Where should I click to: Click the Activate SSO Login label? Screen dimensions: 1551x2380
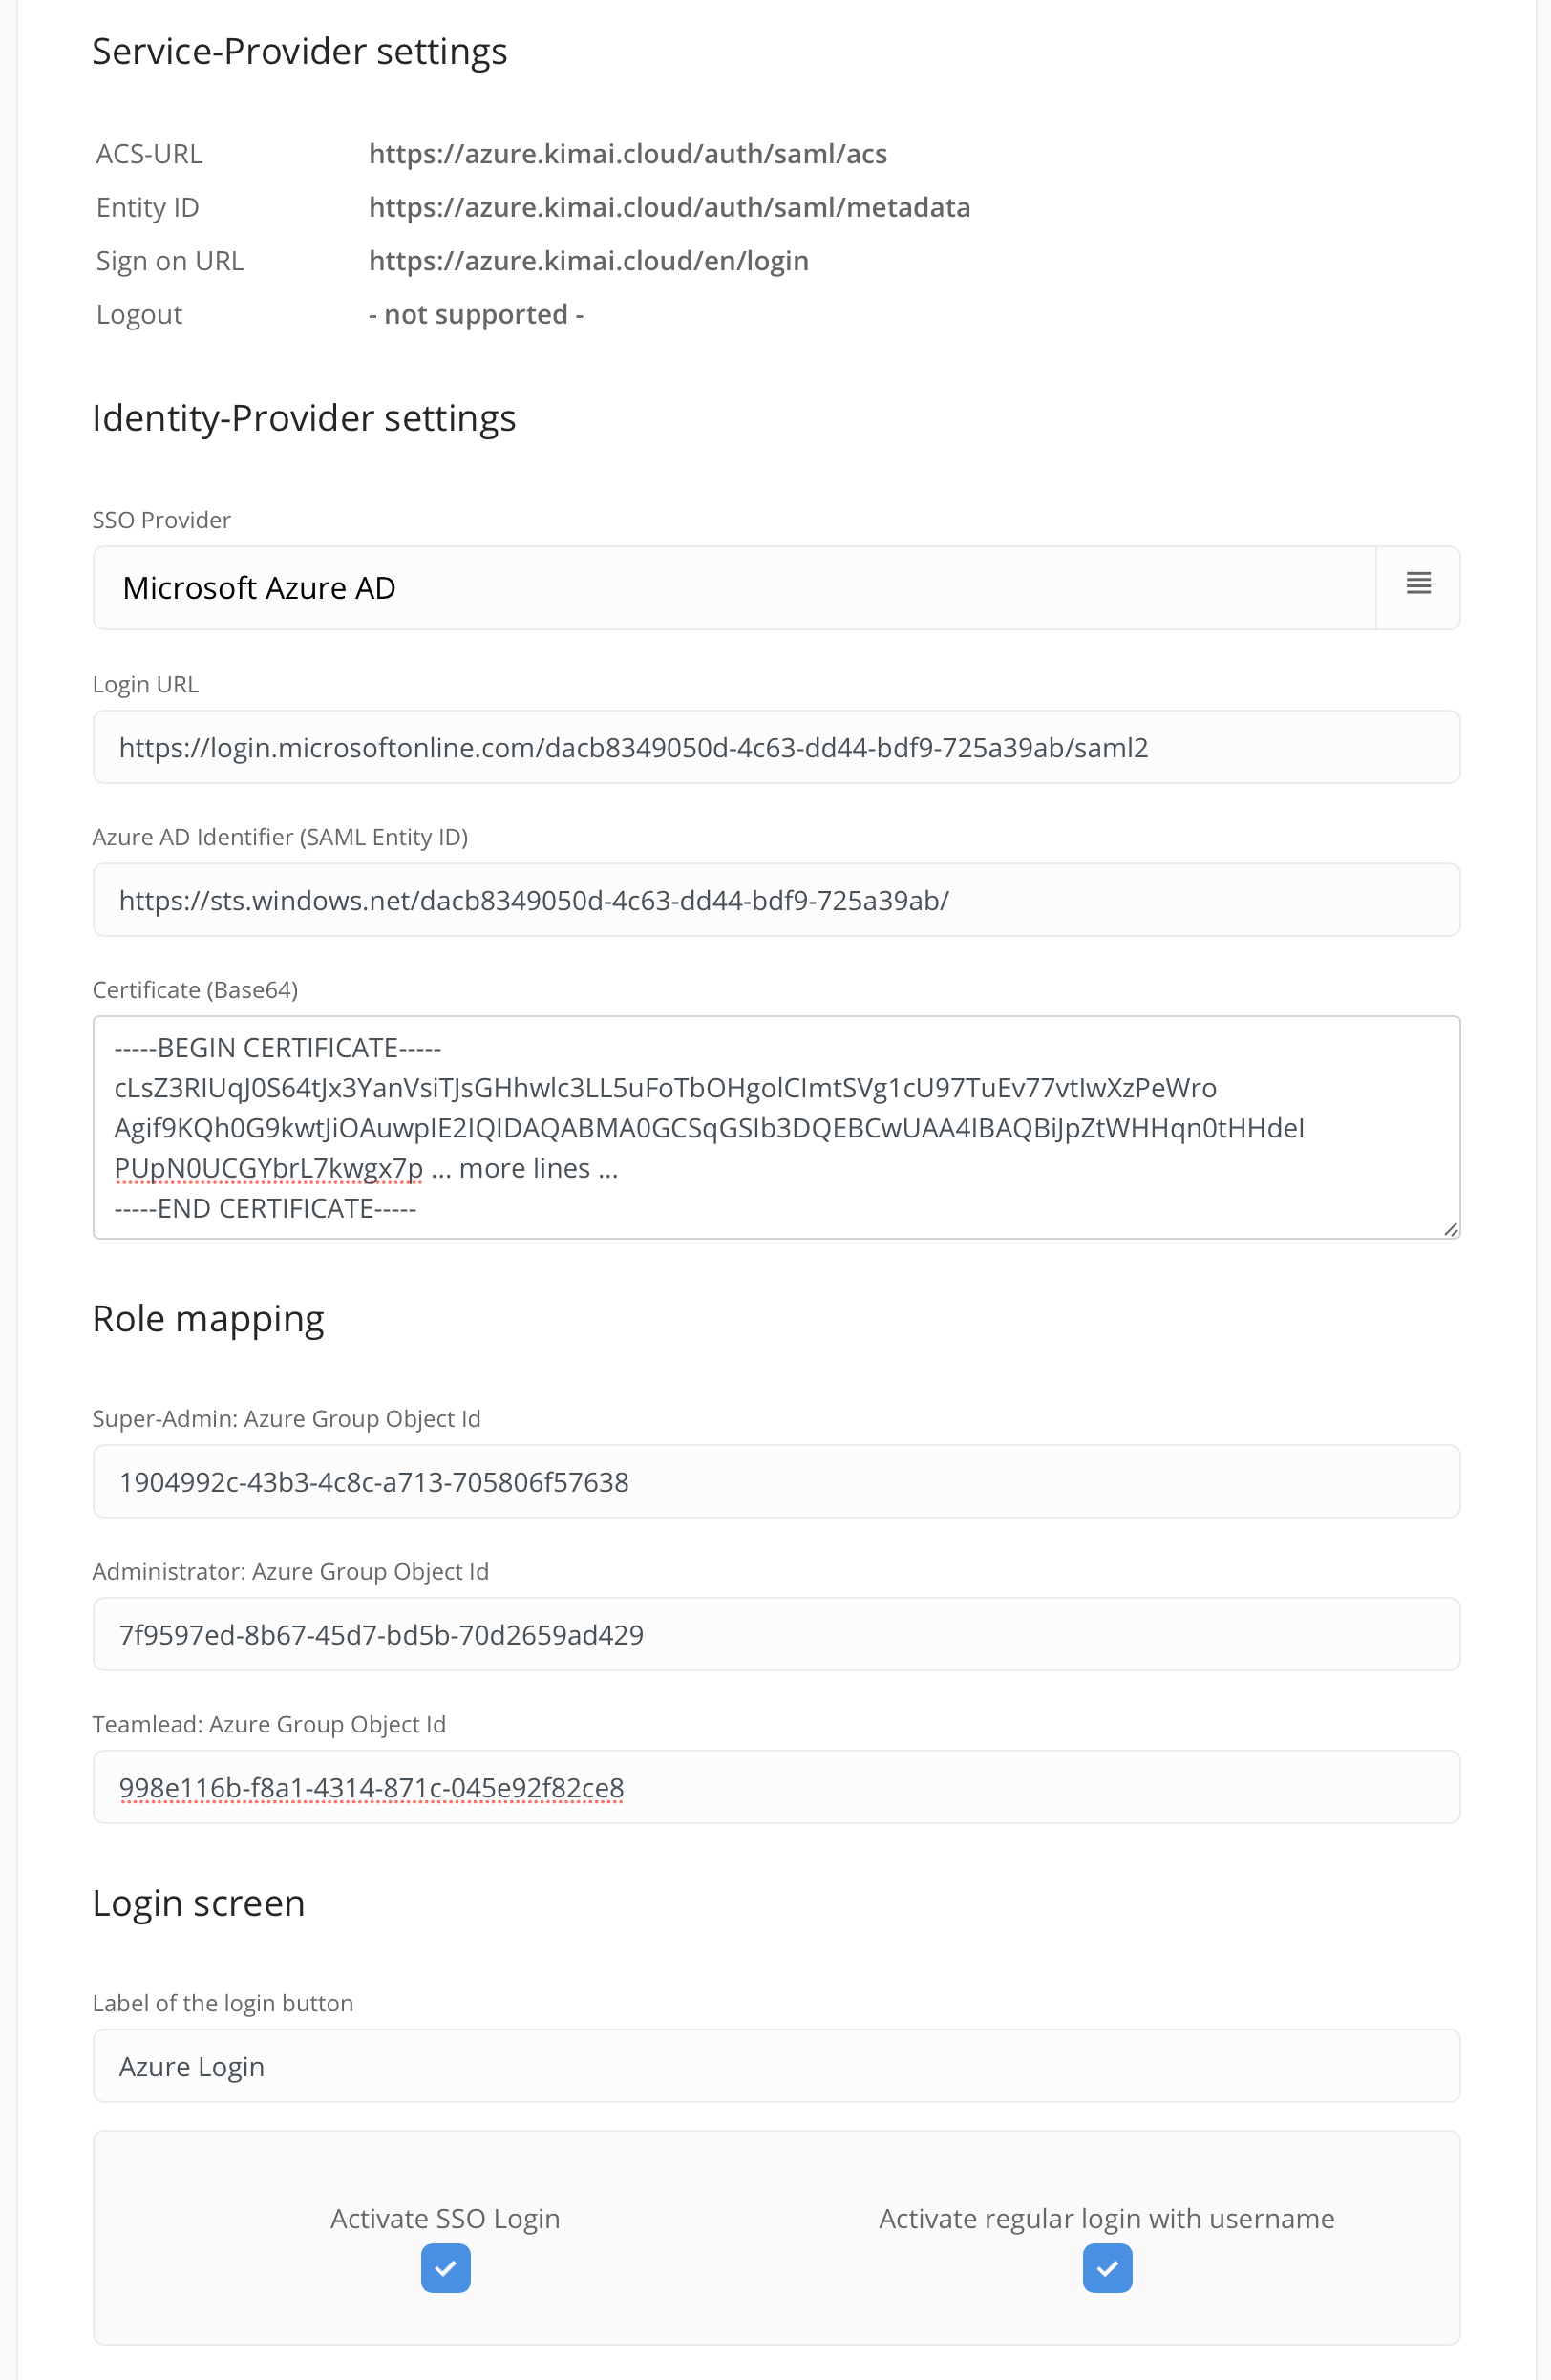pyautogui.click(x=445, y=2218)
